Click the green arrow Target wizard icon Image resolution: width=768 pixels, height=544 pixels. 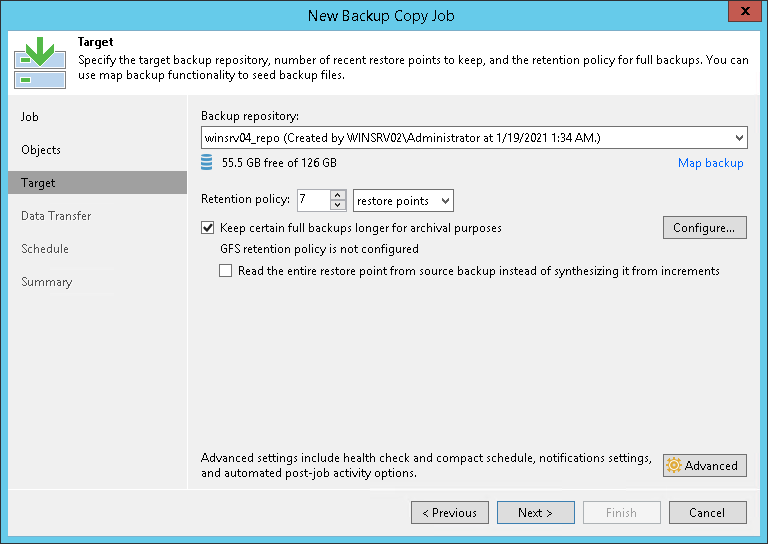click(x=39, y=62)
